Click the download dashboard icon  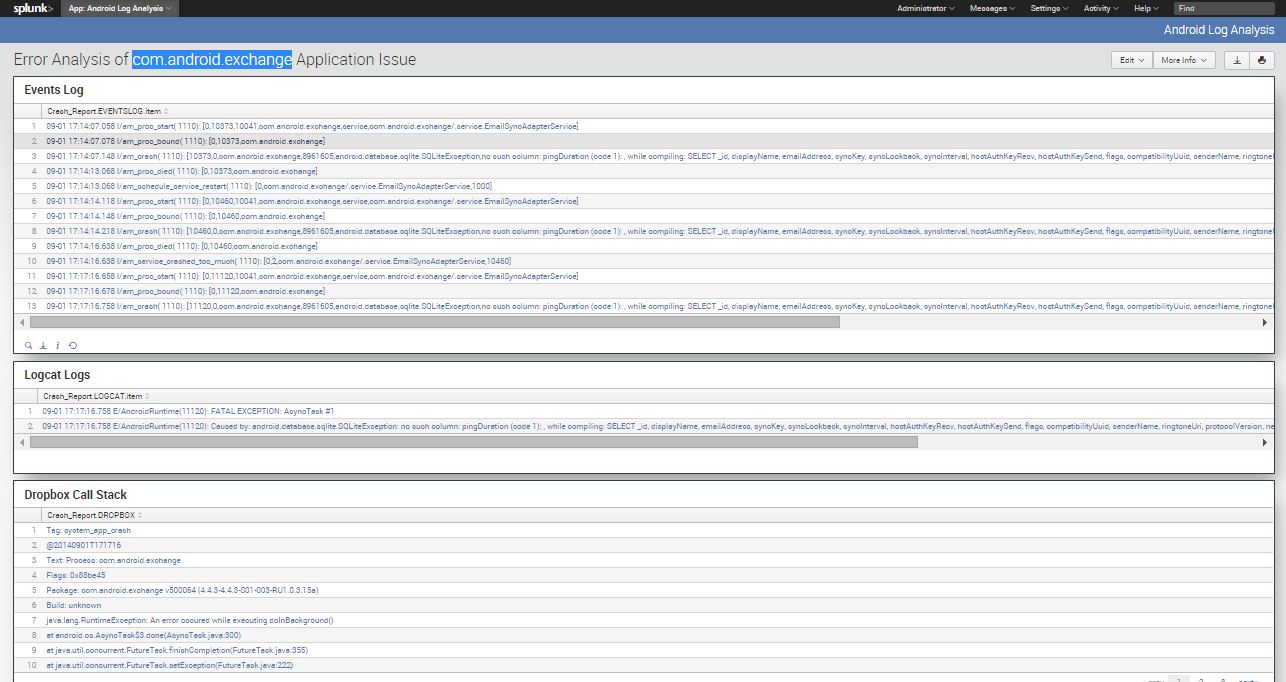click(1237, 60)
